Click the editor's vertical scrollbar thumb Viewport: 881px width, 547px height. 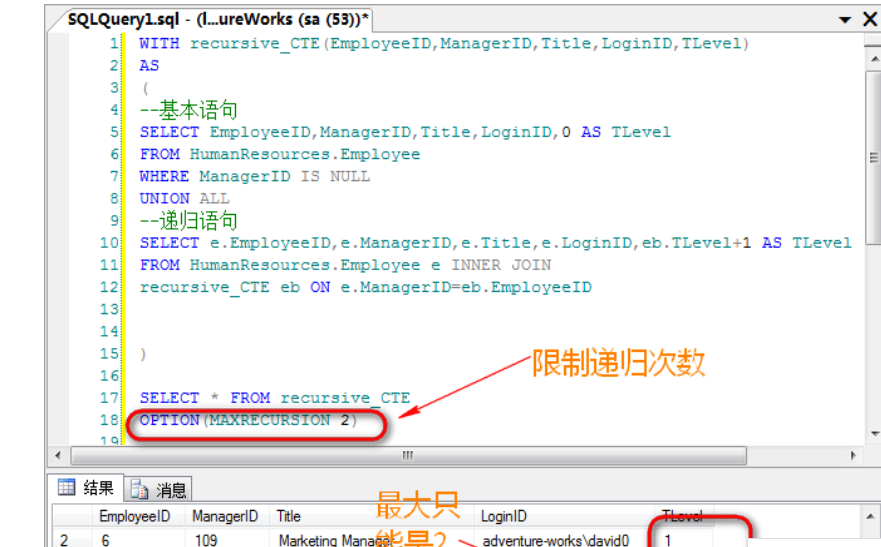point(872,155)
